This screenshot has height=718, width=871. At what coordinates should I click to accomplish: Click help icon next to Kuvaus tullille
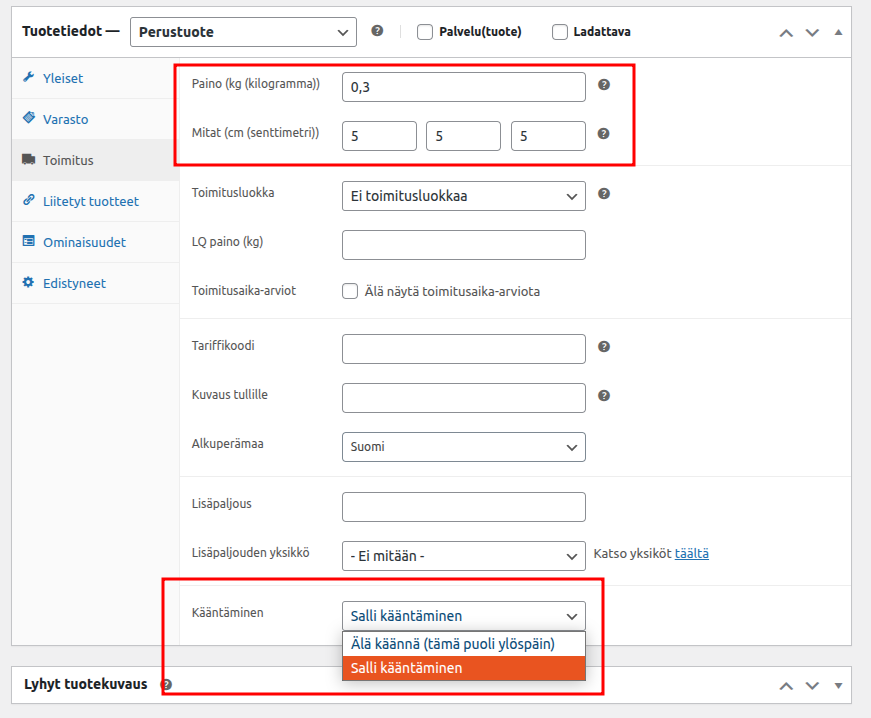click(x=603, y=396)
